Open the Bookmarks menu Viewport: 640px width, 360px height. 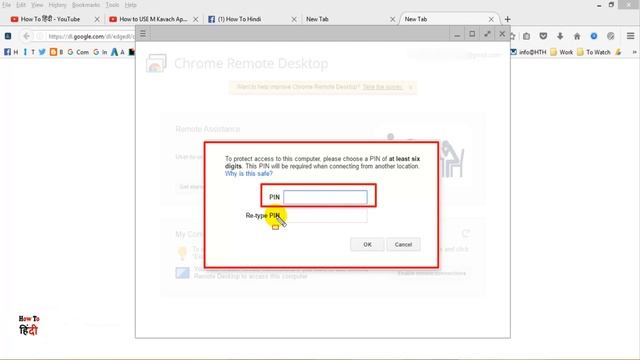(86, 5)
